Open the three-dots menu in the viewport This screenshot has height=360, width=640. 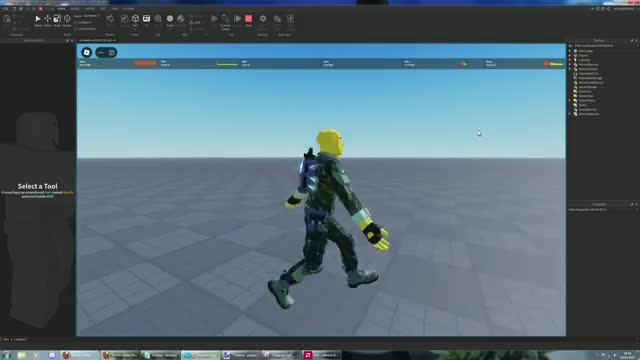101,52
